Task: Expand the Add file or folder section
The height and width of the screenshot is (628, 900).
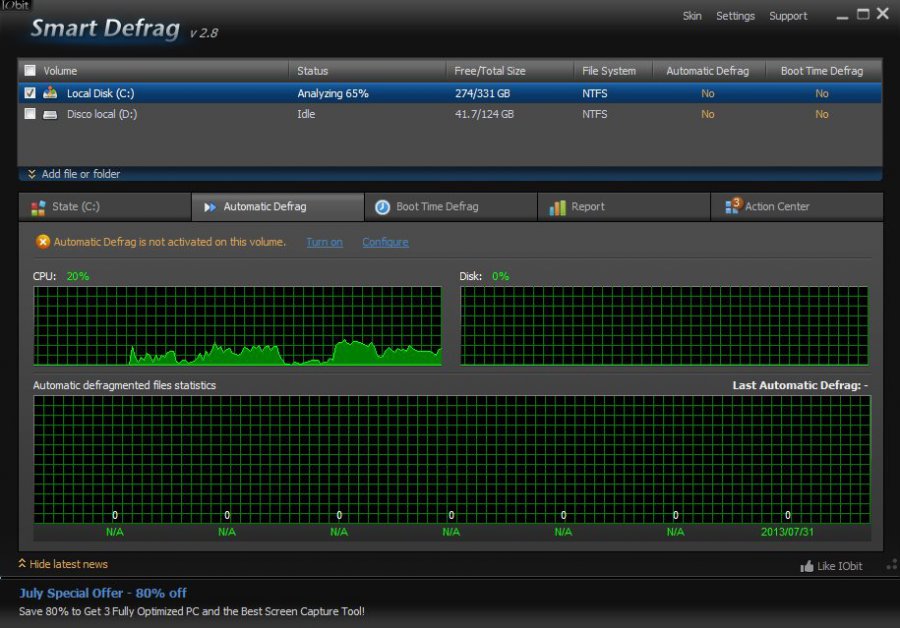Action: coord(75,174)
